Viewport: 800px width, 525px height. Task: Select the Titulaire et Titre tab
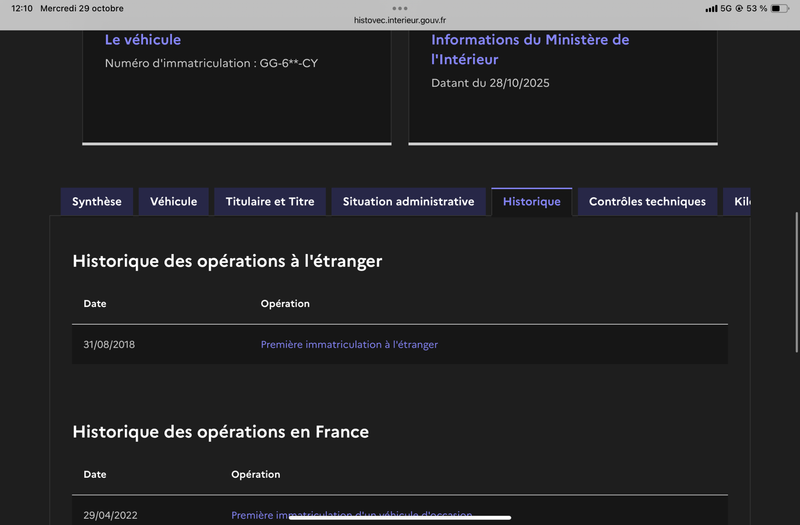(x=270, y=202)
